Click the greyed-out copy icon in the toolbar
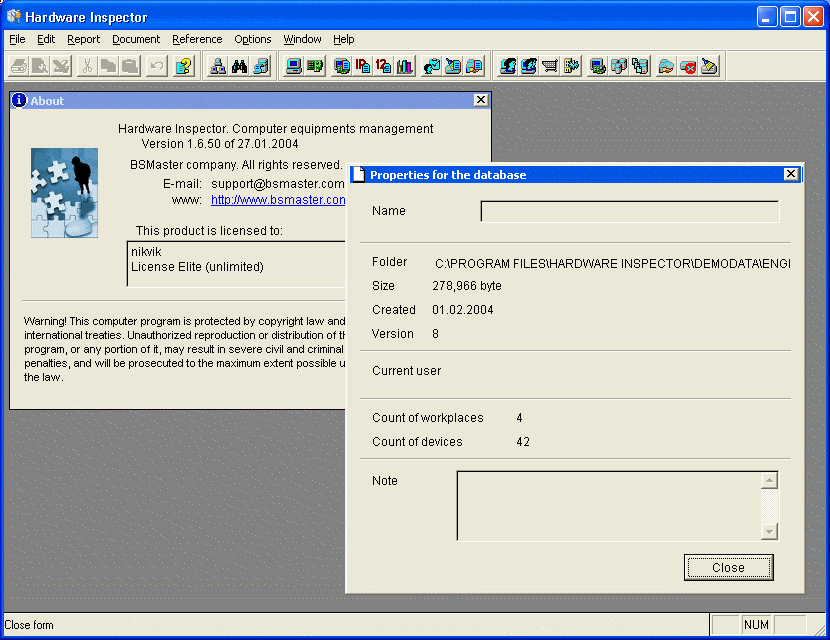The image size is (830, 640). pos(109,66)
